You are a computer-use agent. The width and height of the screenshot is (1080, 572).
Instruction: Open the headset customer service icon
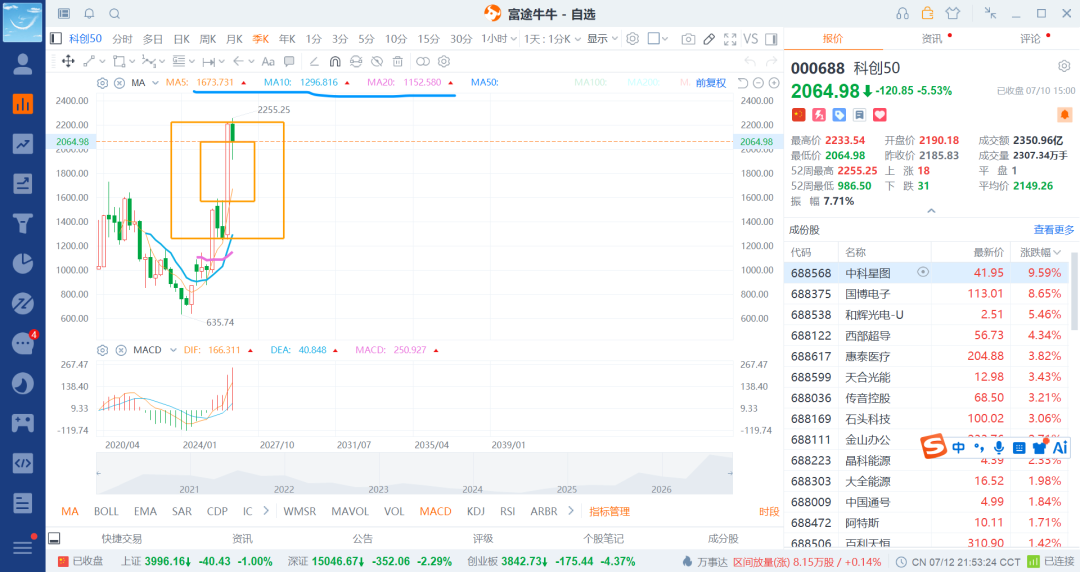(x=902, y=13)
